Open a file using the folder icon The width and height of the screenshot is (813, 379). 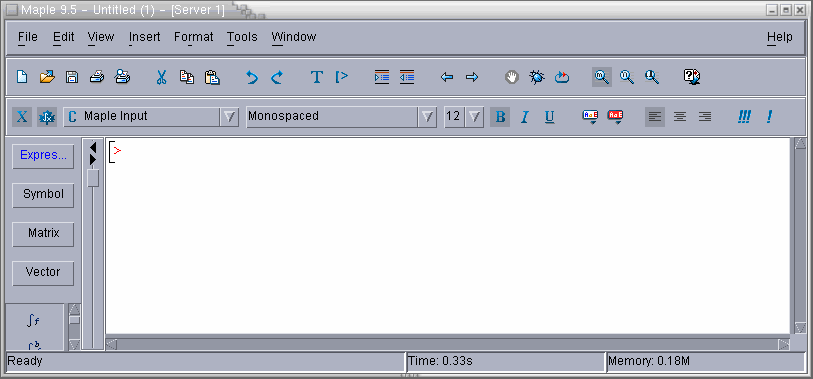pos(47,77)
